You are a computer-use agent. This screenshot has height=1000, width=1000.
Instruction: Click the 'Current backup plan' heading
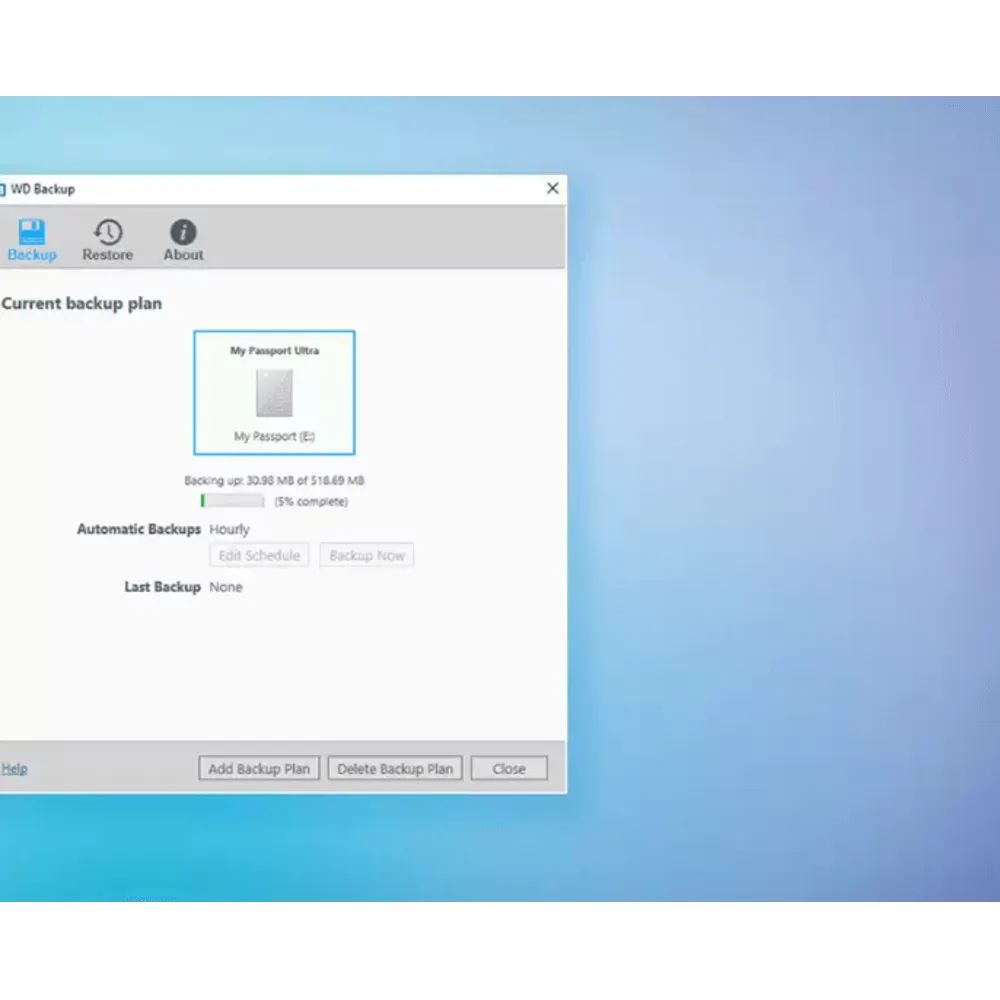(x=82, y=304)
